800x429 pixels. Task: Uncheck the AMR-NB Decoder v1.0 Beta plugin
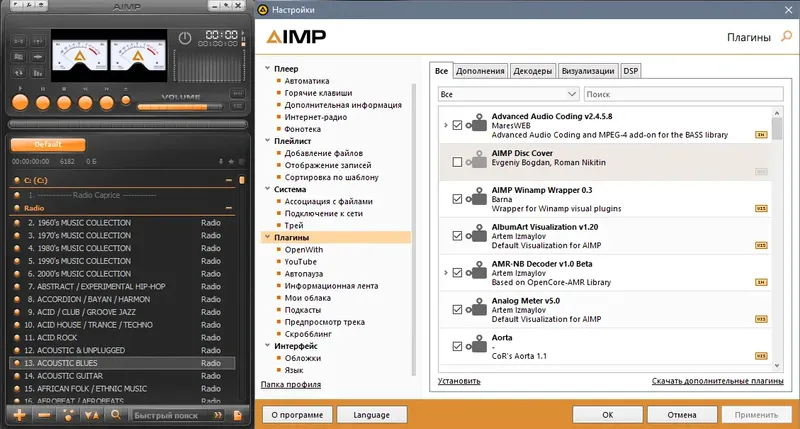[x=457, y=273]
